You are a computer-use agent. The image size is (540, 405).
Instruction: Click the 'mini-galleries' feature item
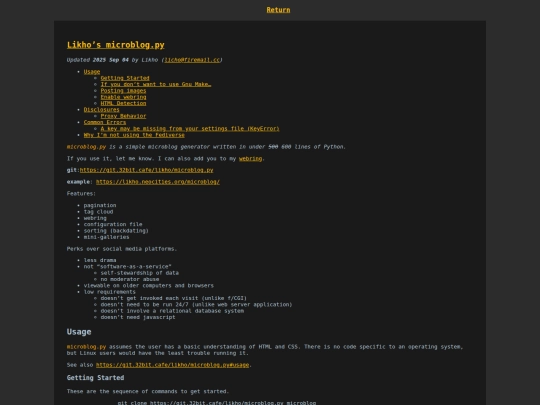click(106, 237)
